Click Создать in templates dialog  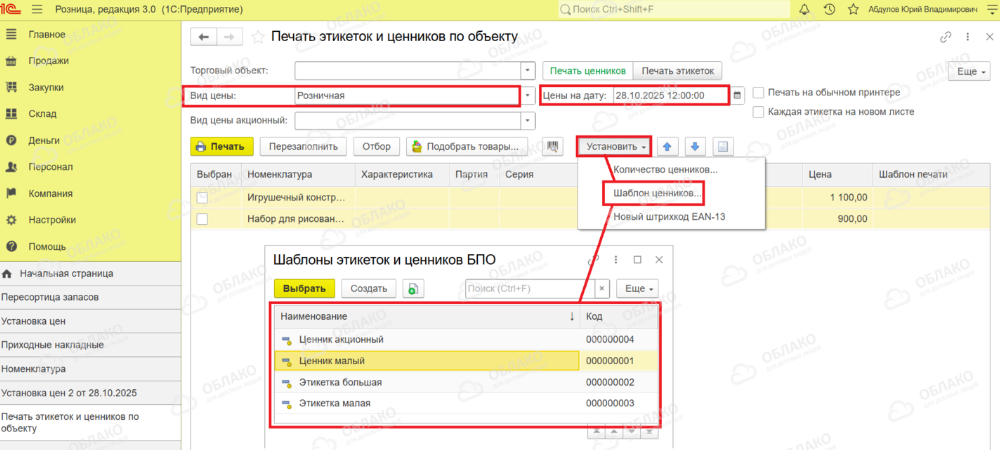pyautogui.click(x=369, y=288)
